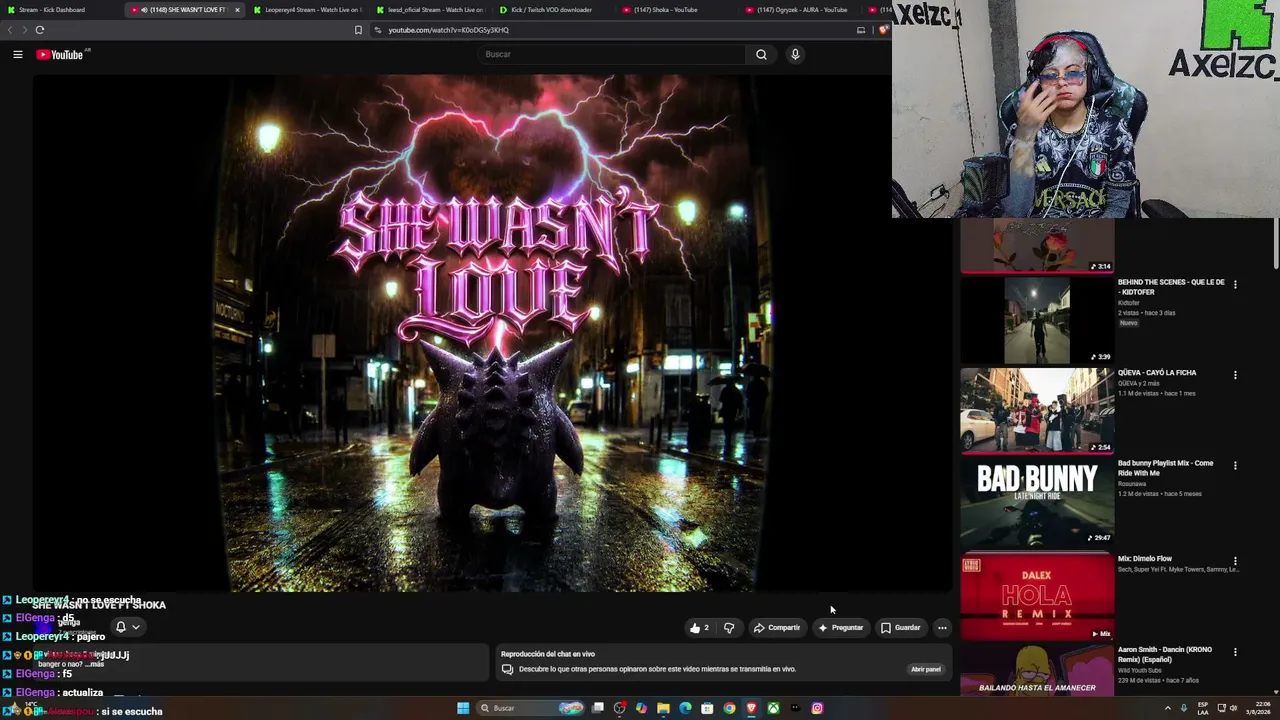This screenshot has width=1280, height=720.
Task: Open Microsoft Store from the taskbar
Action: click(707, 708)
